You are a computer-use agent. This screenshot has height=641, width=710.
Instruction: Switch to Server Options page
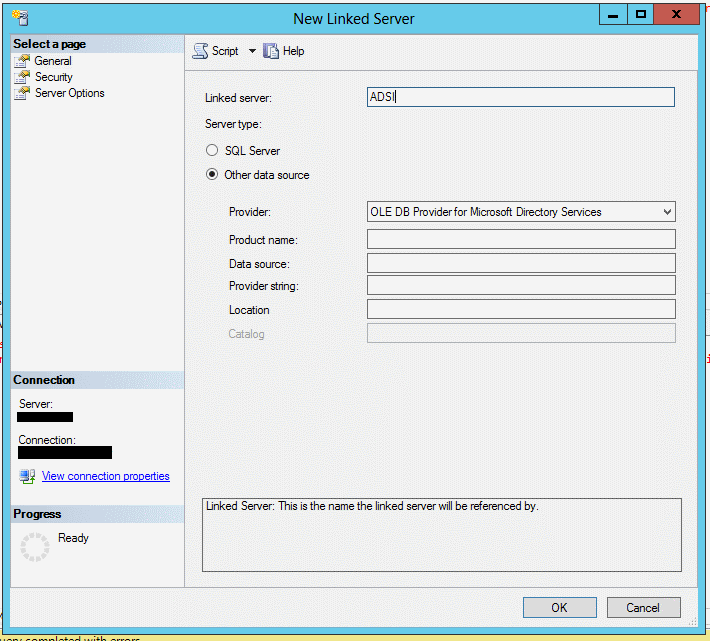pos(69,93)
